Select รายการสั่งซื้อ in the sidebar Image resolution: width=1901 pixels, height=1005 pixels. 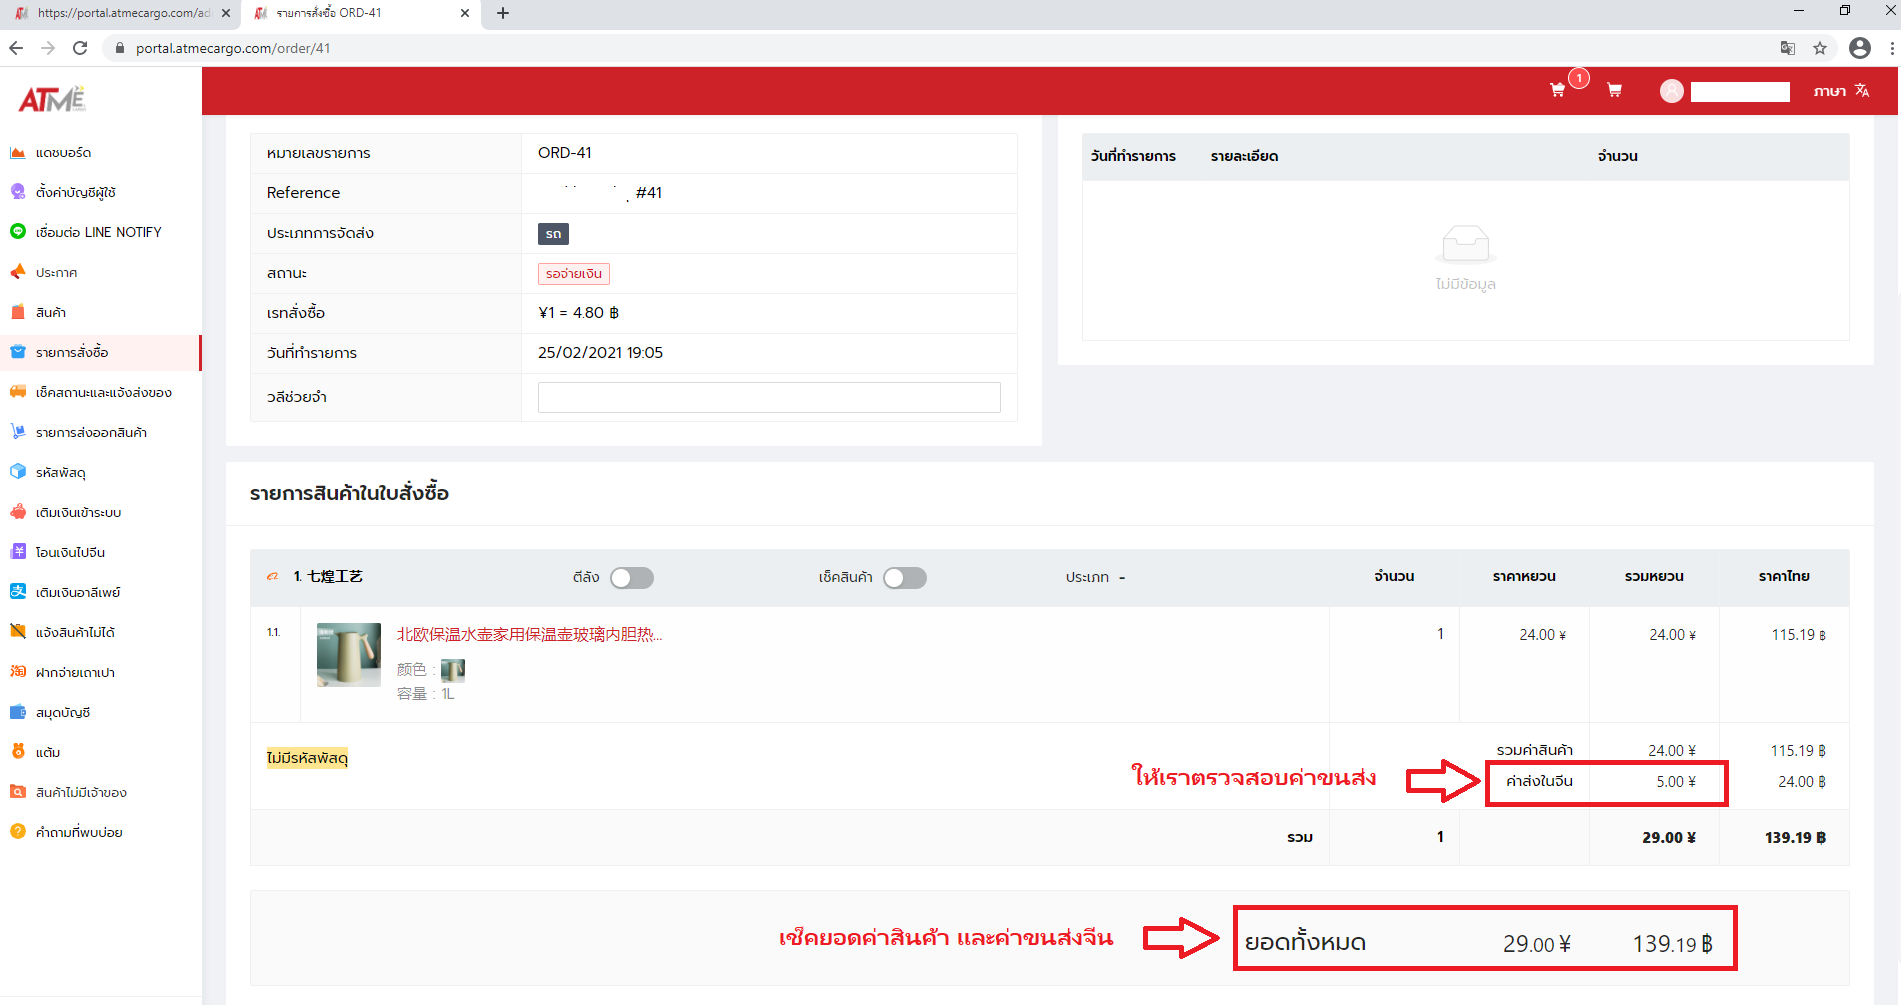(x=72, y=352)
